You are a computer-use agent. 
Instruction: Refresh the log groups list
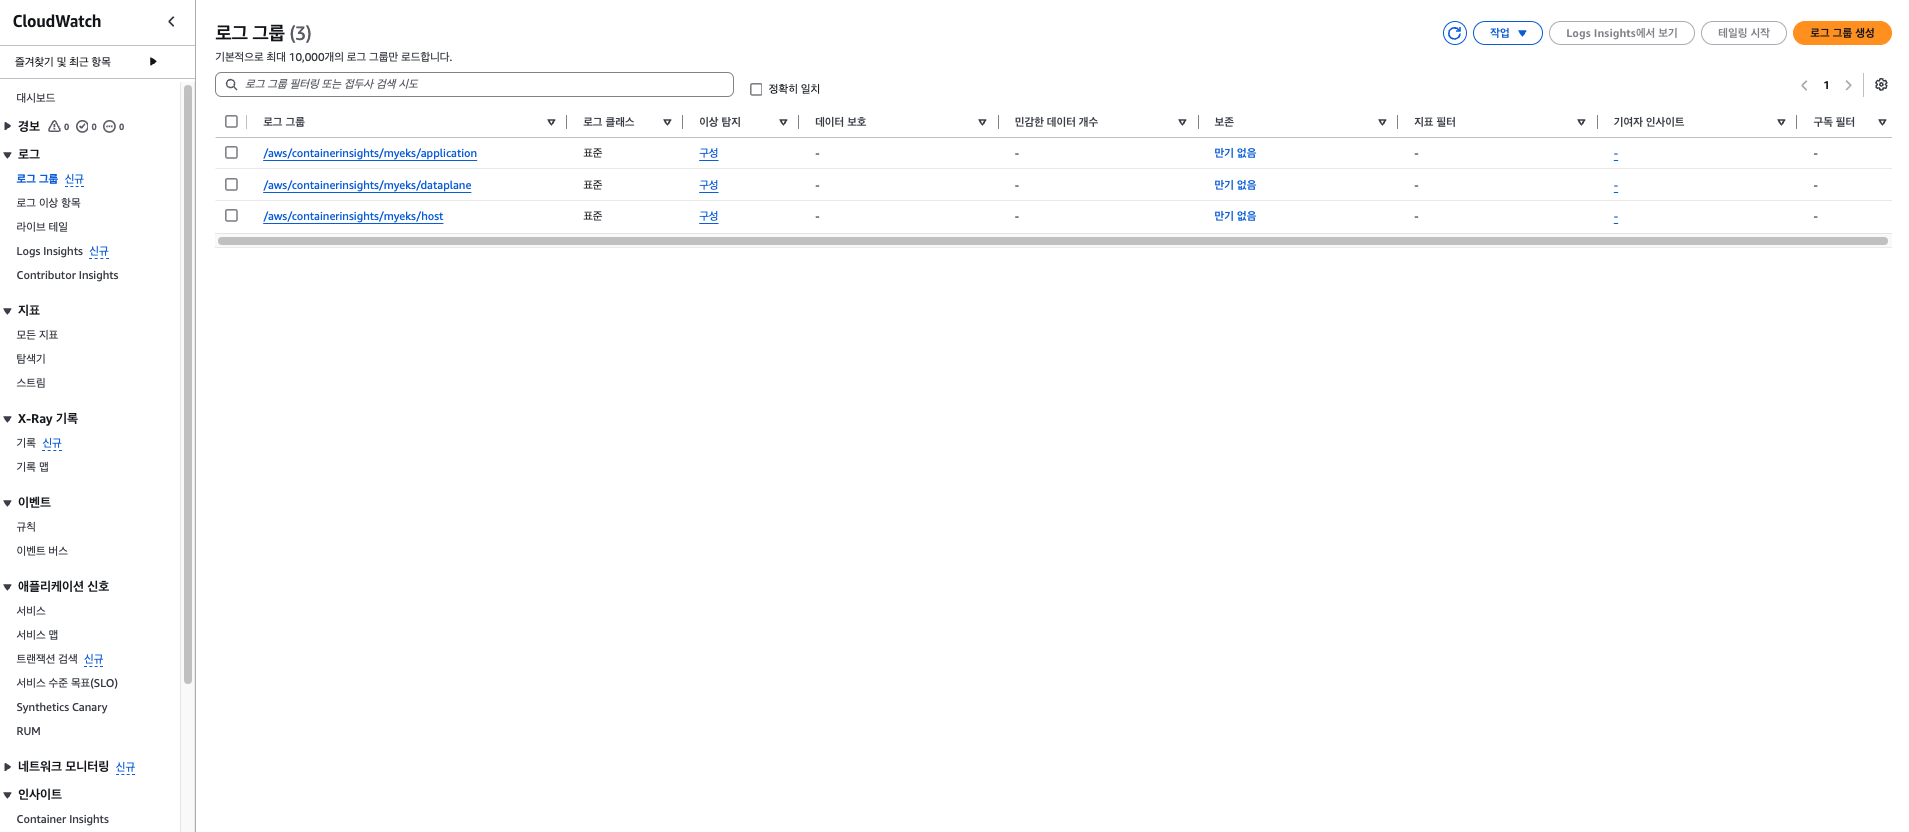1455,33
